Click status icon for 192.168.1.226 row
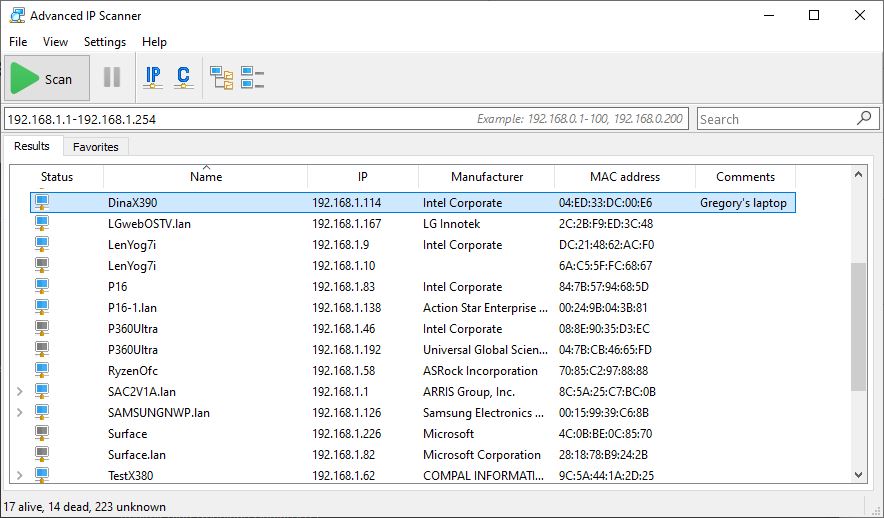This screenshot has height=518, width=884. [41, 433]
